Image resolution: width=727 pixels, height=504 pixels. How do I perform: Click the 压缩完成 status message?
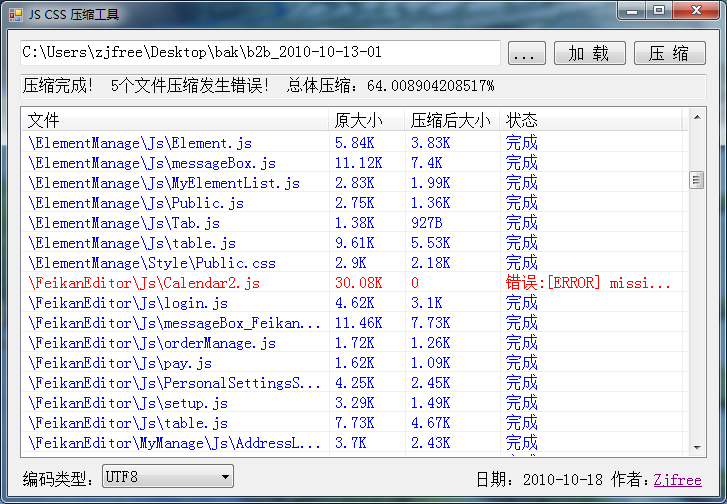[58, 86]
